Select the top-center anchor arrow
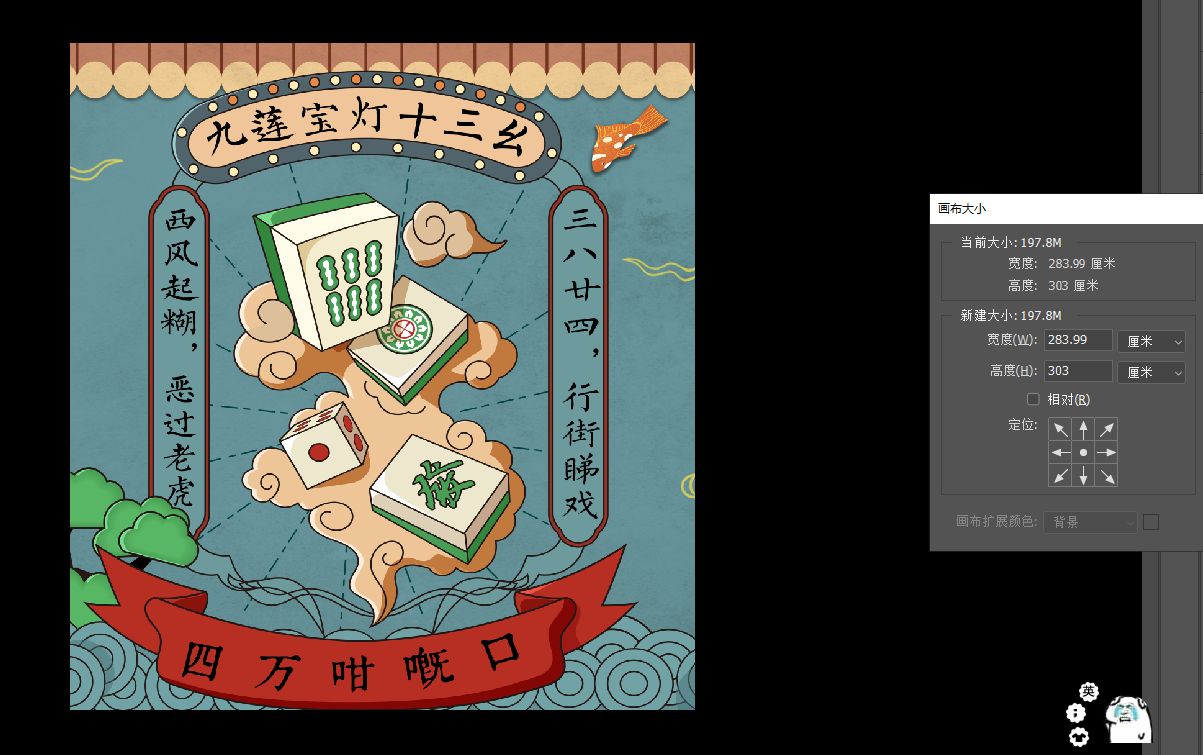Screen dimensions: 1203x755 coord(1083,430)
